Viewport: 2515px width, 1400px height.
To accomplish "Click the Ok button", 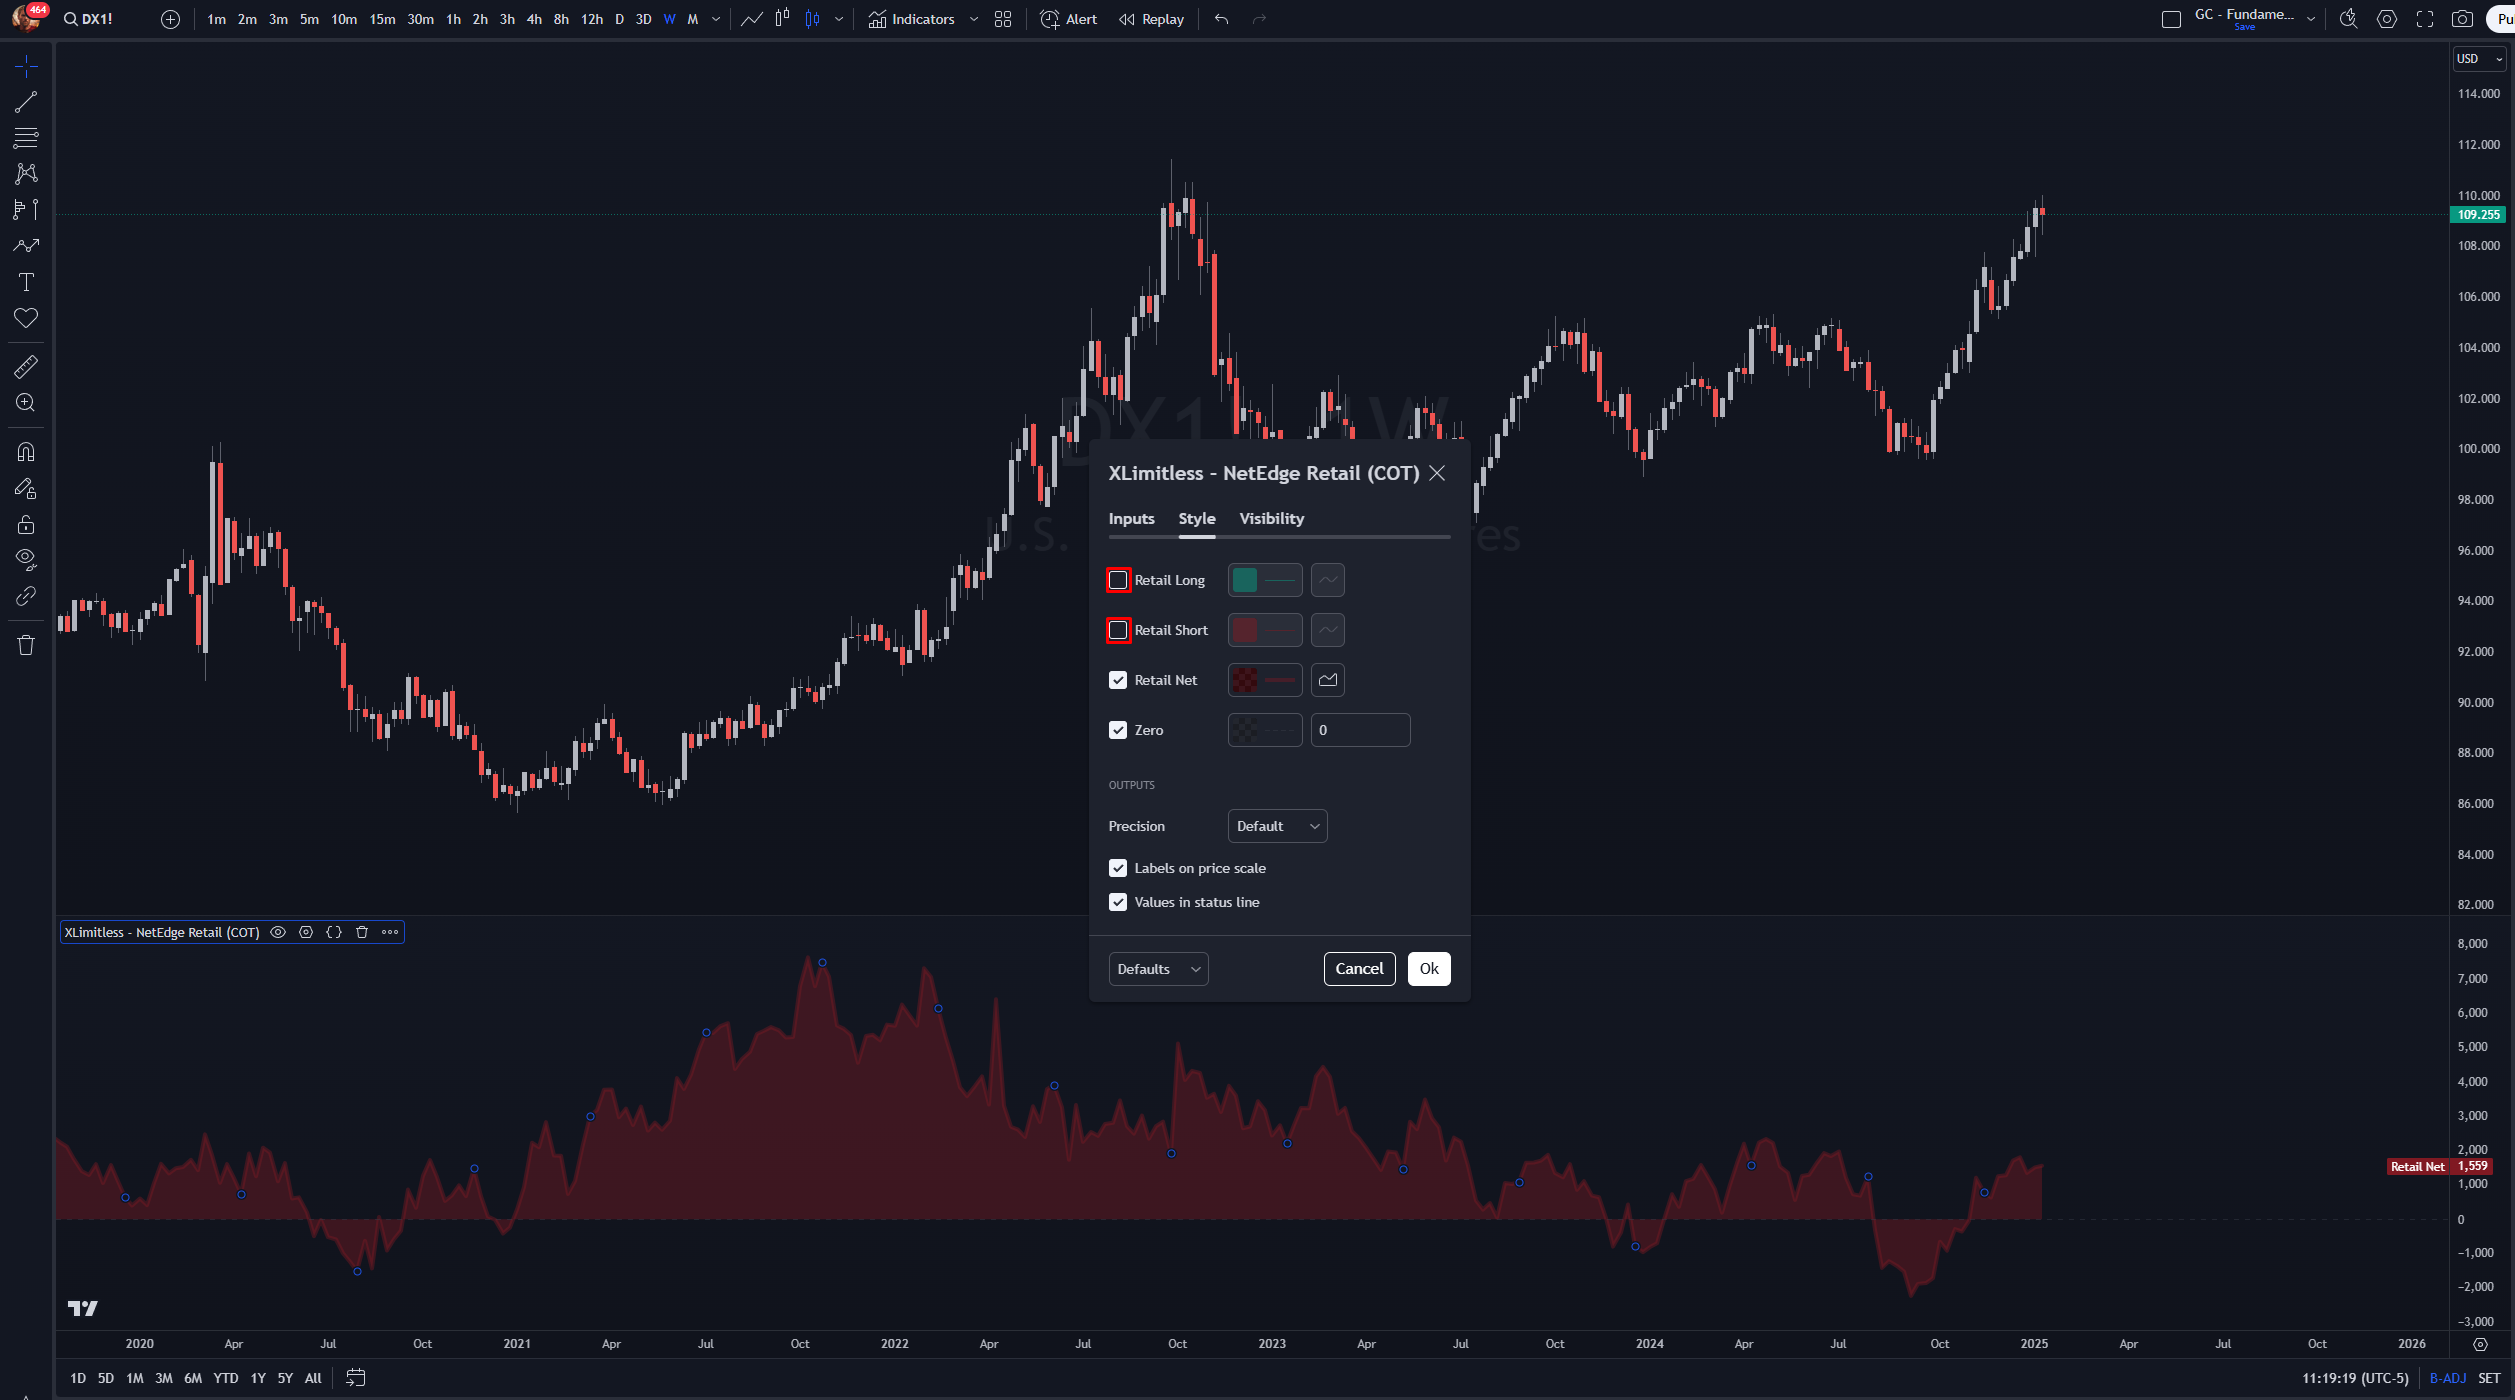I will 1428,968.
